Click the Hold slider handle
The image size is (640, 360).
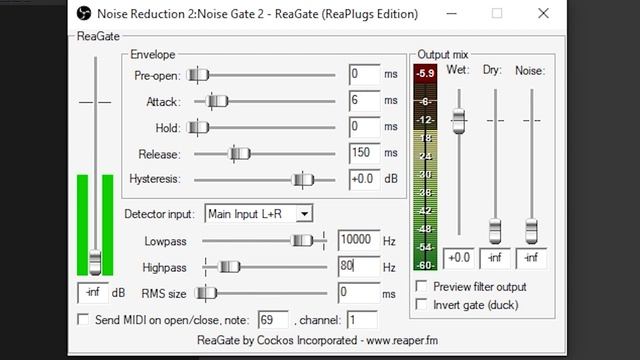tap(198, 127)
